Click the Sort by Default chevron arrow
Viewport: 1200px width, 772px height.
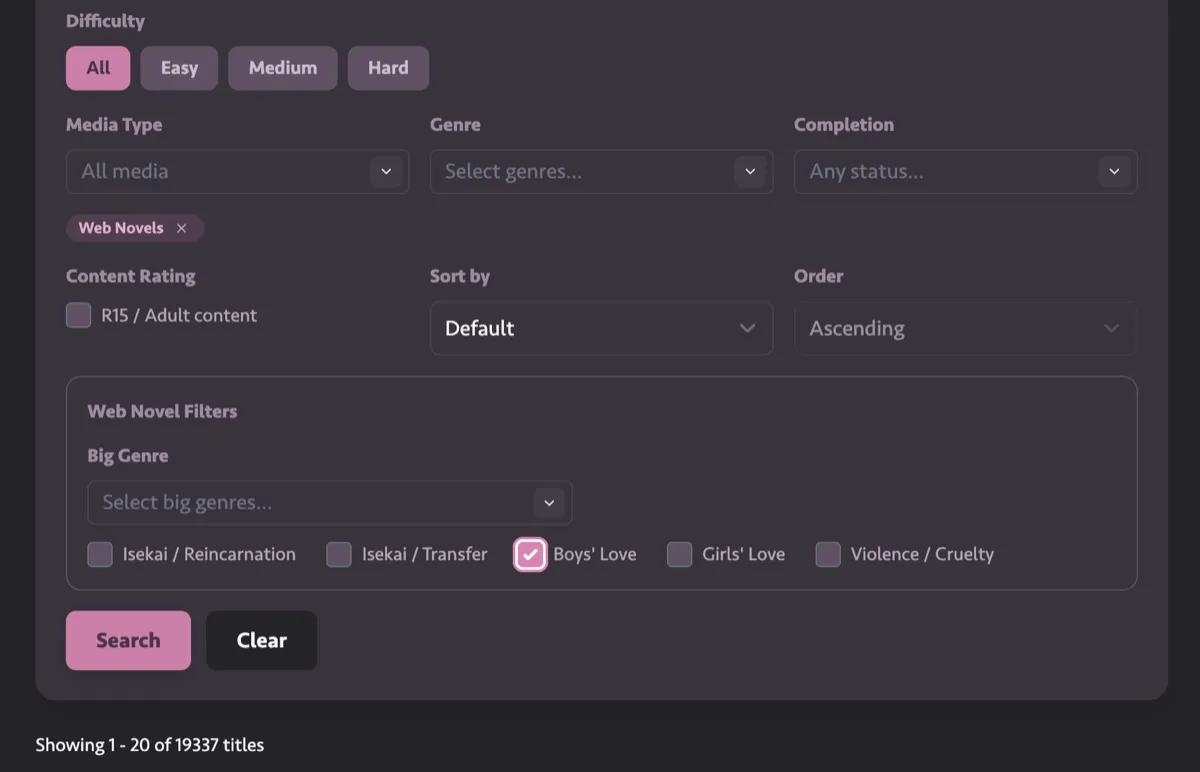click(x=747, y=328)
